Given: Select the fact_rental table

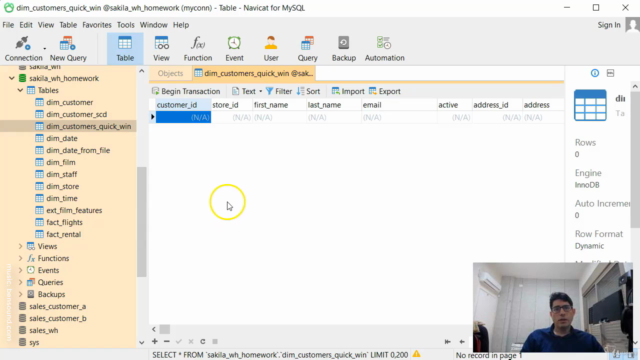Looking at the screenshot, I should pyautogui.click(x=63, y=234).
